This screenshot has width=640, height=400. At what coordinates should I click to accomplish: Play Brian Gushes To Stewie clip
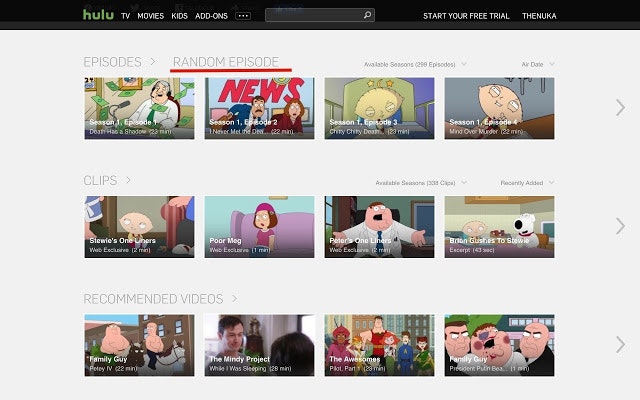tap(499, 227)
